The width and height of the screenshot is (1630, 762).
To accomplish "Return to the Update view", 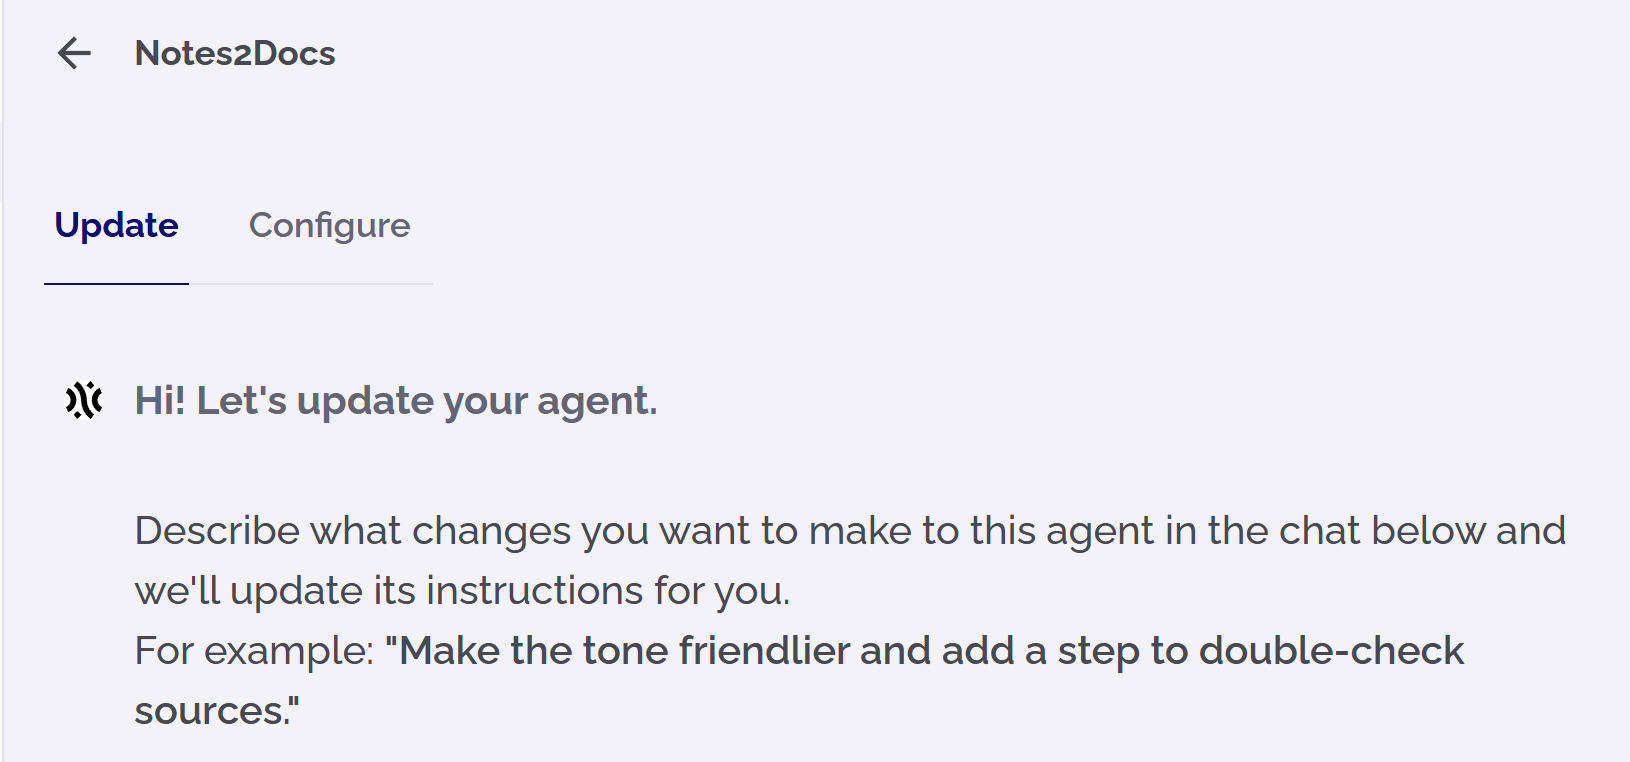I will click(116, 226).
